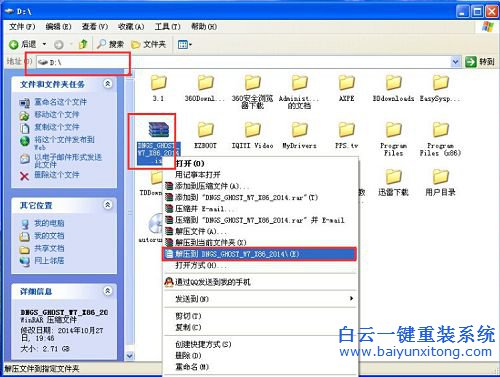Open the IQIYI Video folder
Image resolution: width=500 pixels, height=377 pixels.
coord(252,135)
